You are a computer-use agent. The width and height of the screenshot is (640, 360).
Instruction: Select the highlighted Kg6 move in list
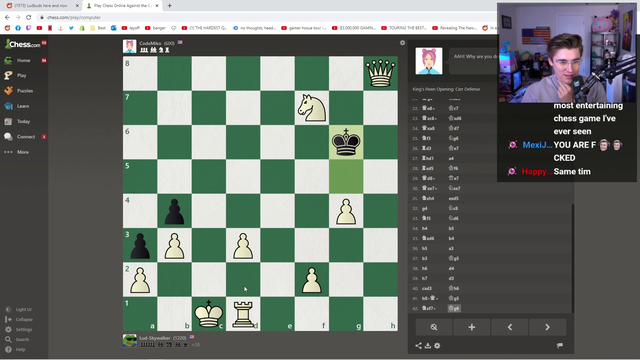click(454, 308)
